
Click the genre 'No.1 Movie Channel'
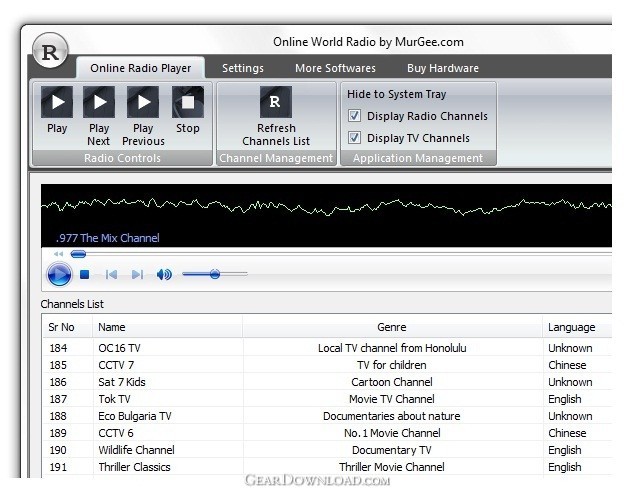[392, 433]
